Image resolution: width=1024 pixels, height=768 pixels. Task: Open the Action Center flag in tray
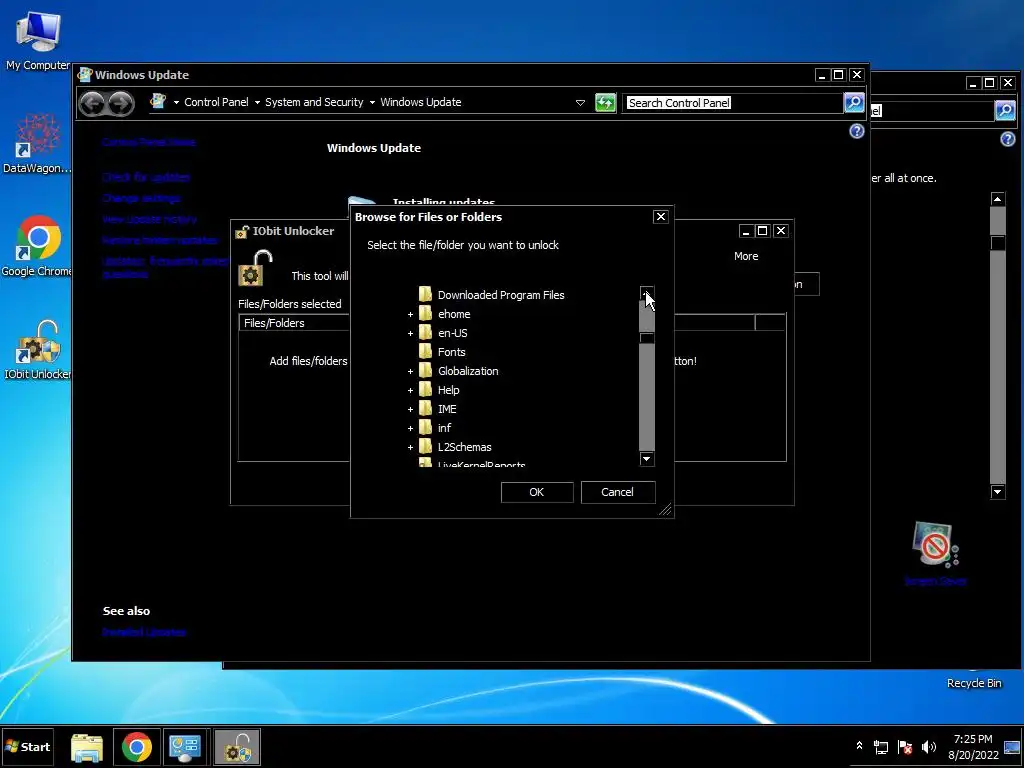pyautogui.click(x=905, y=747)
